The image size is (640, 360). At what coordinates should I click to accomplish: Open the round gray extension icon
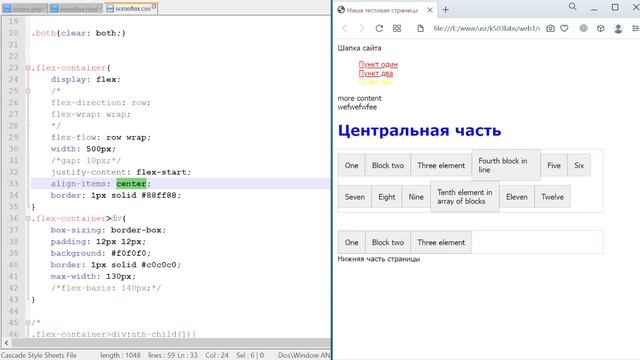pyautogui.click(x=583, y=28)
